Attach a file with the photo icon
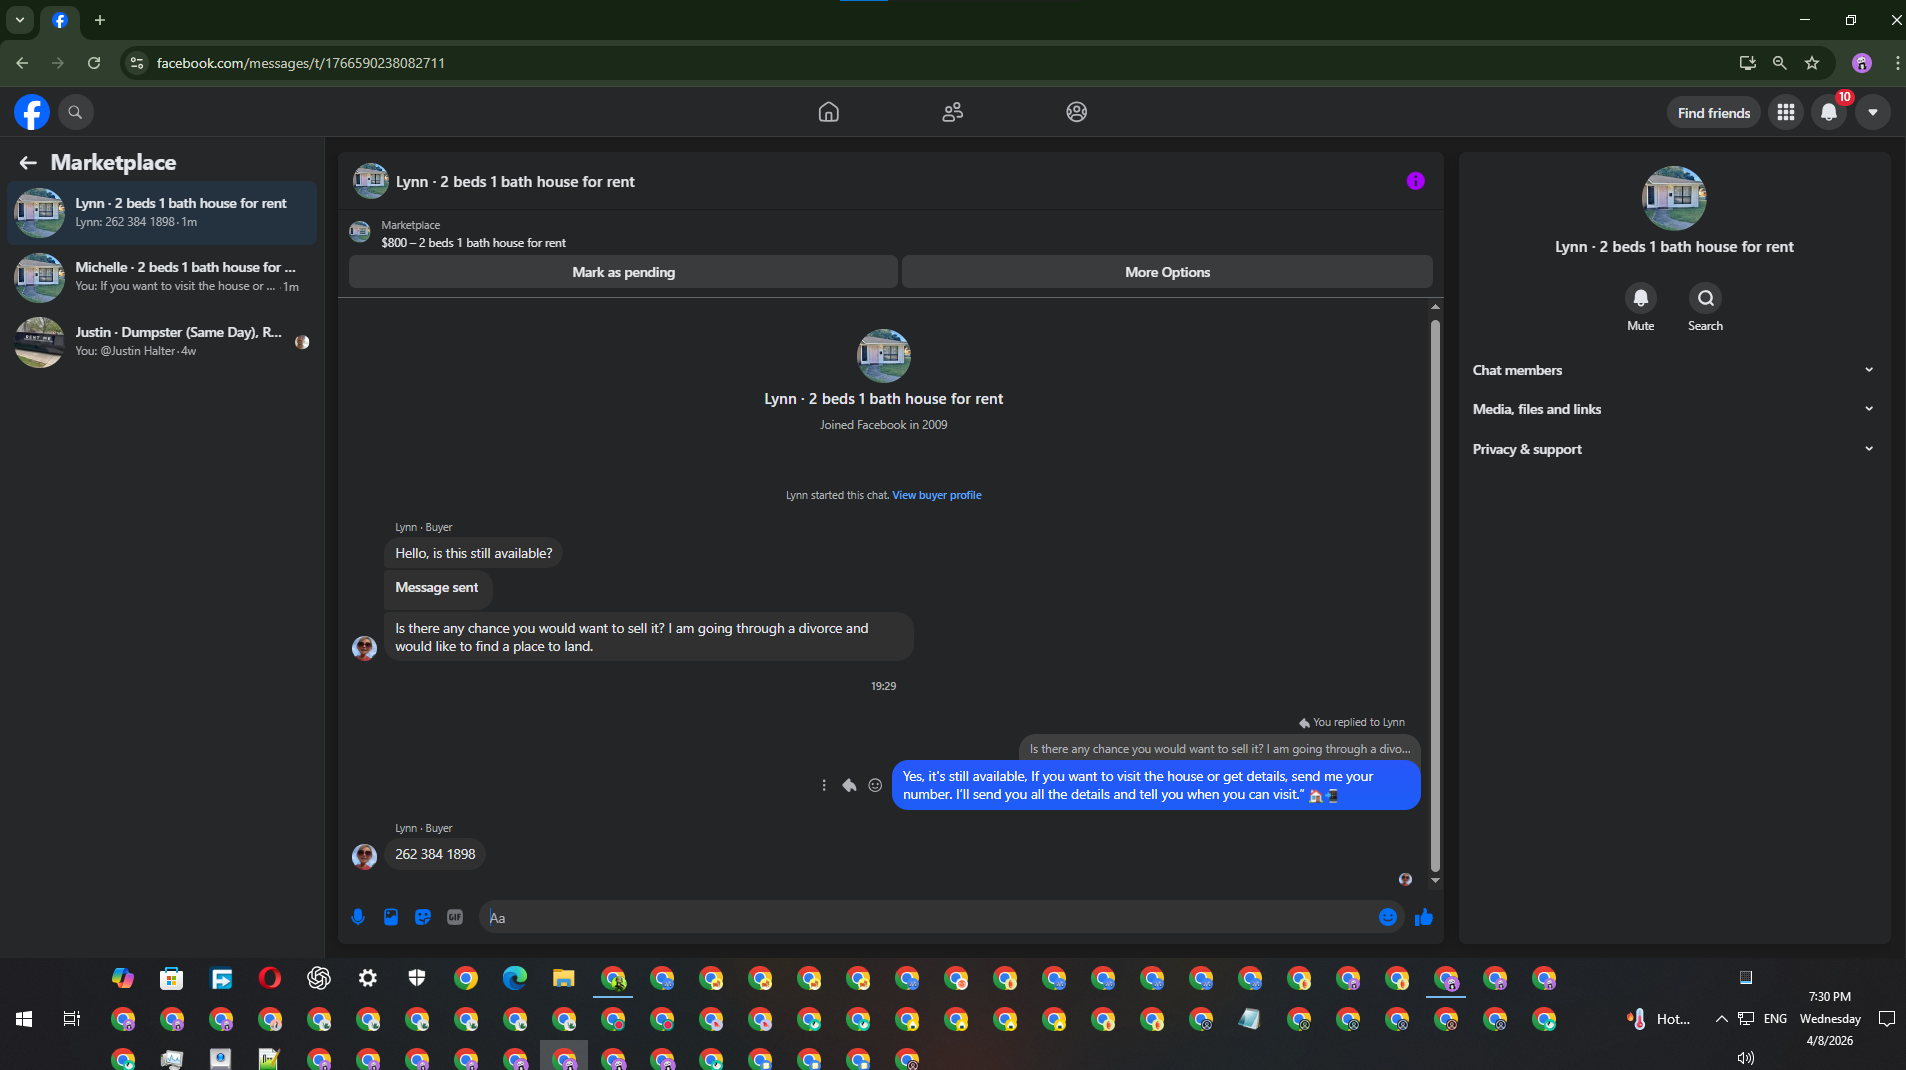Screen dimensions: 1906x1070 click(x=391, y=917)
